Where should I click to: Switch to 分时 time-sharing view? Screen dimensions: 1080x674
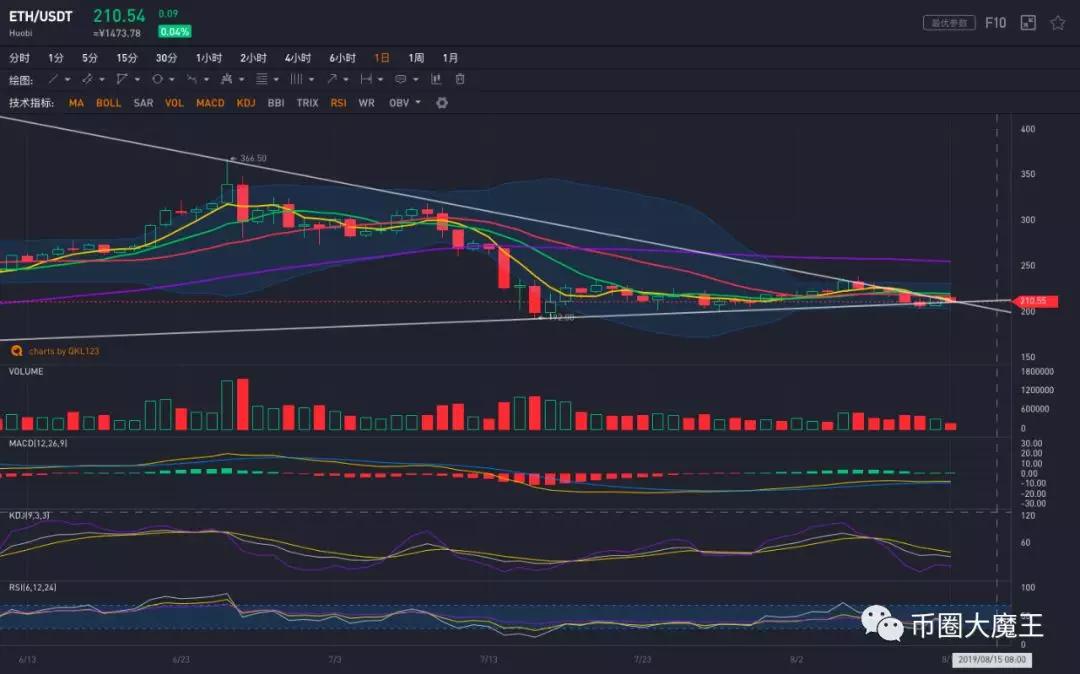19,58
